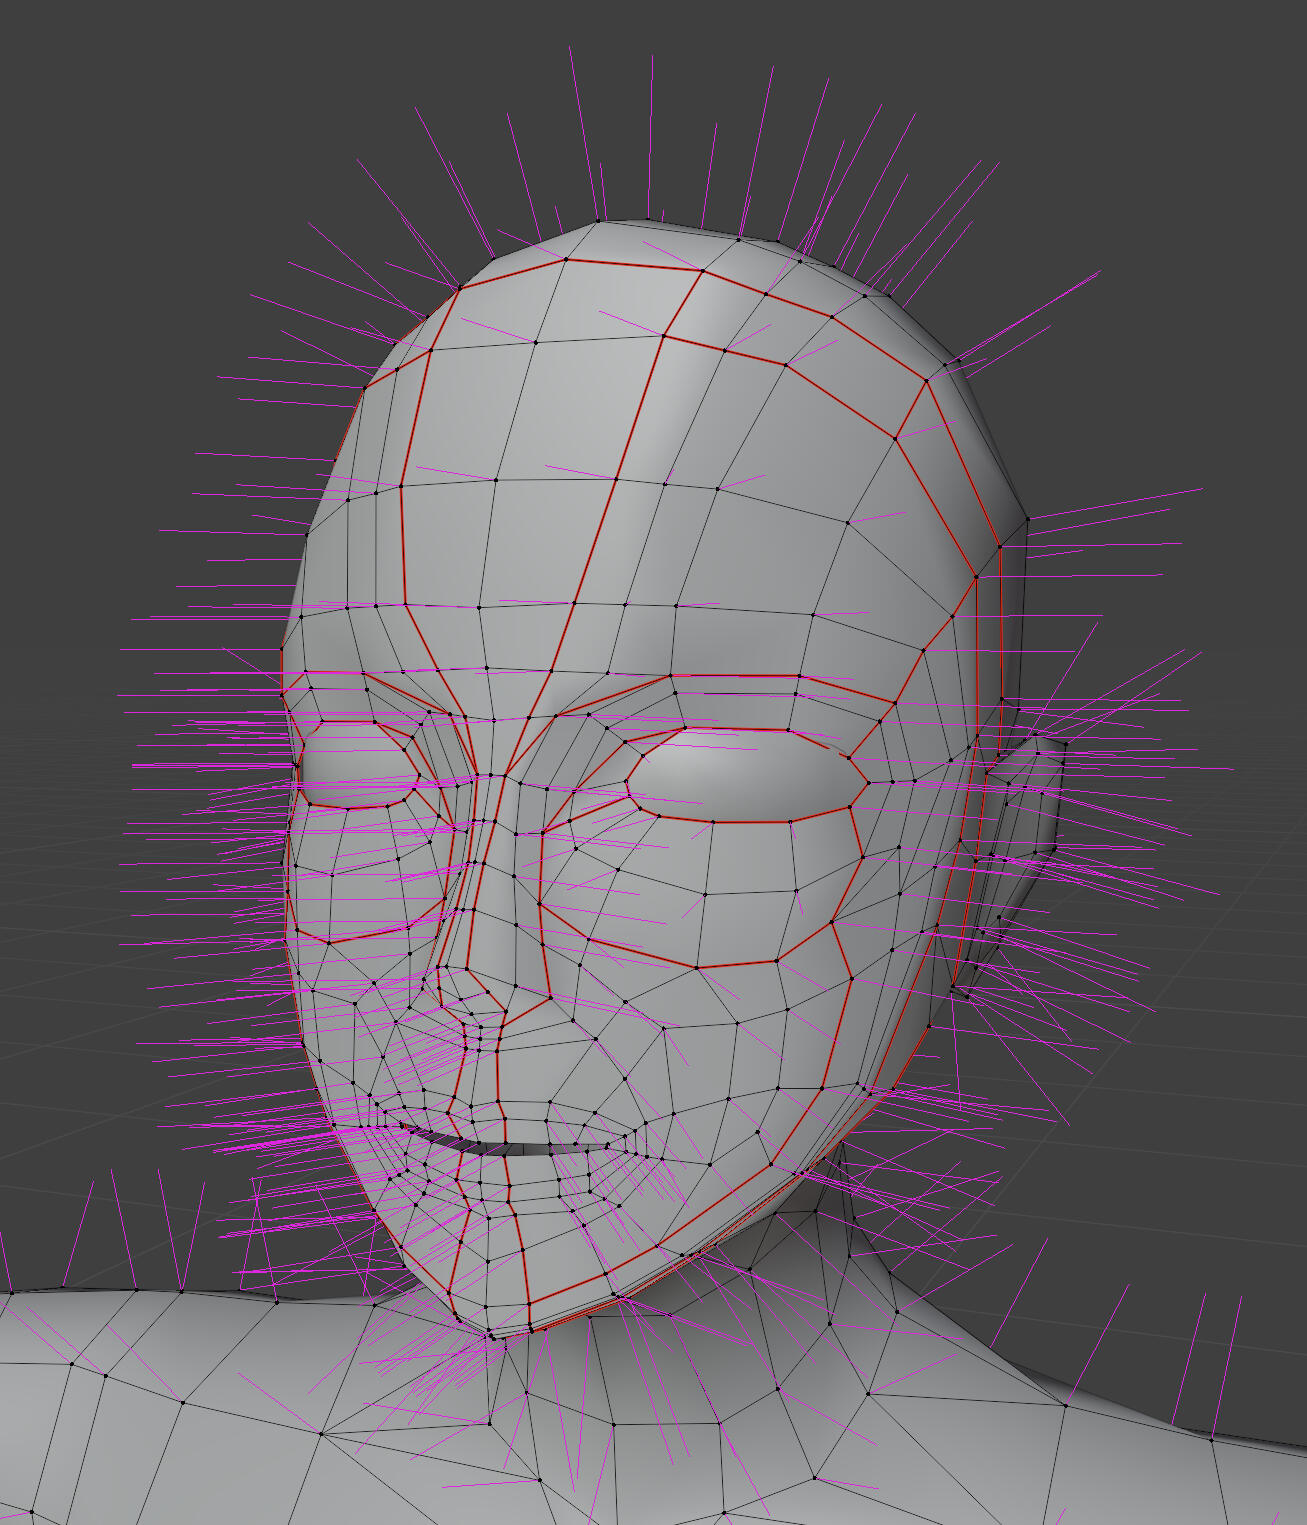The width and height of the screenshot is (1307, 1525).
Task: Select the red seam edge across the head crown
Action: coord(632,266)
